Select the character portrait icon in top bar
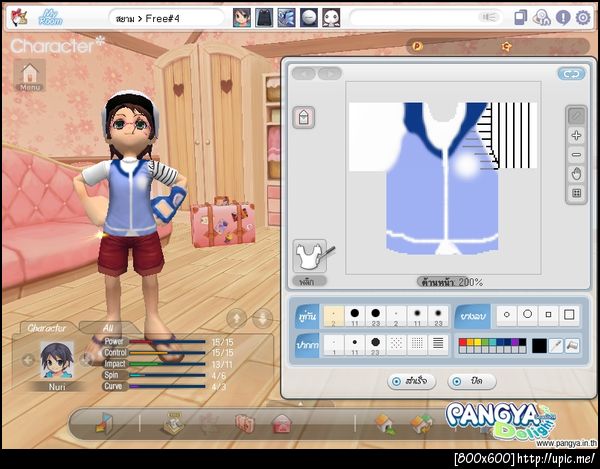Image resolution: width=600 pixels, height=469 pixels. (x=242, y=18)
